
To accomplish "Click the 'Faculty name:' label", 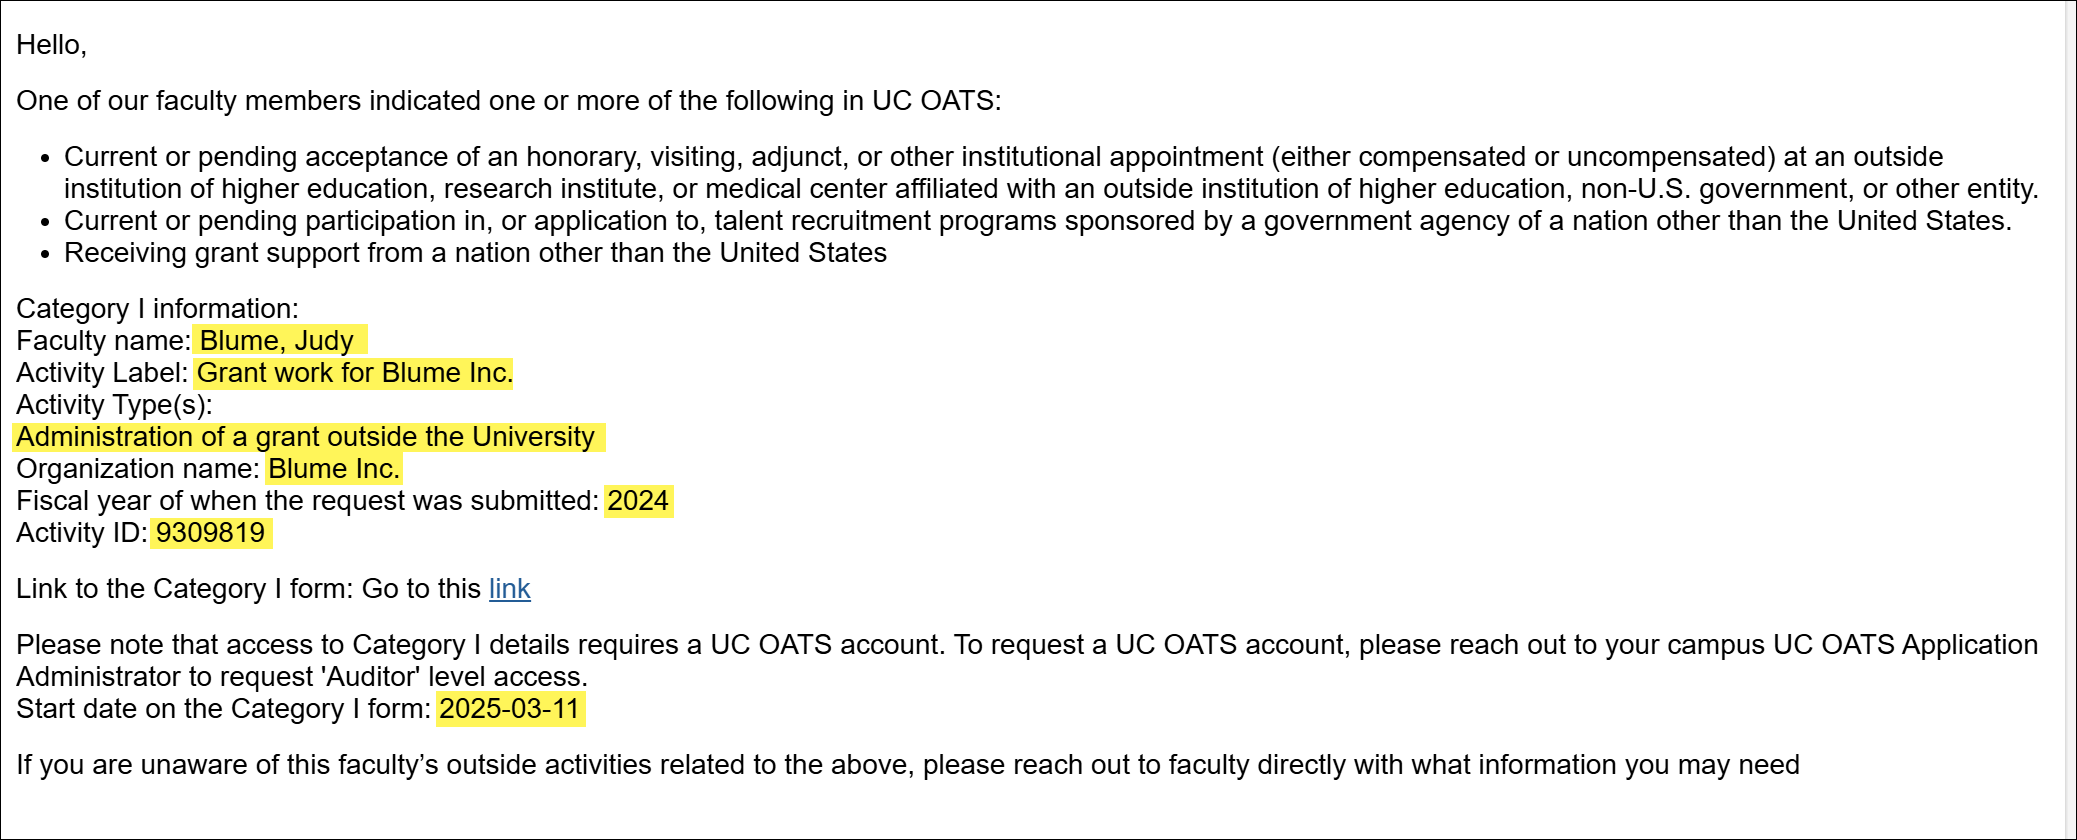I will pyautogui.click(x=103, y=341).
